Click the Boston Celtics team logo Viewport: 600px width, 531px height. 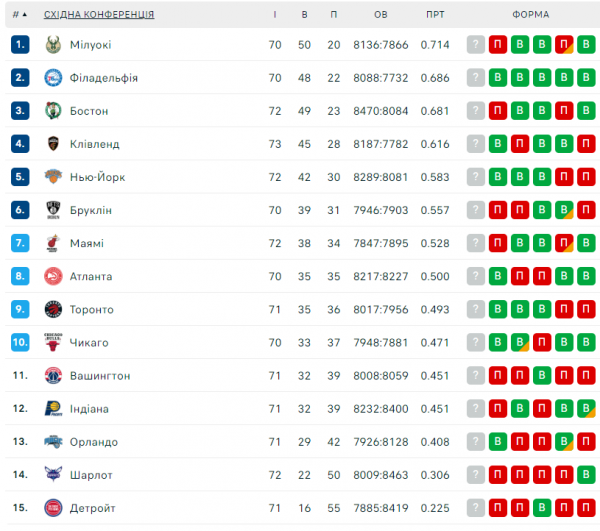point(53,111)
